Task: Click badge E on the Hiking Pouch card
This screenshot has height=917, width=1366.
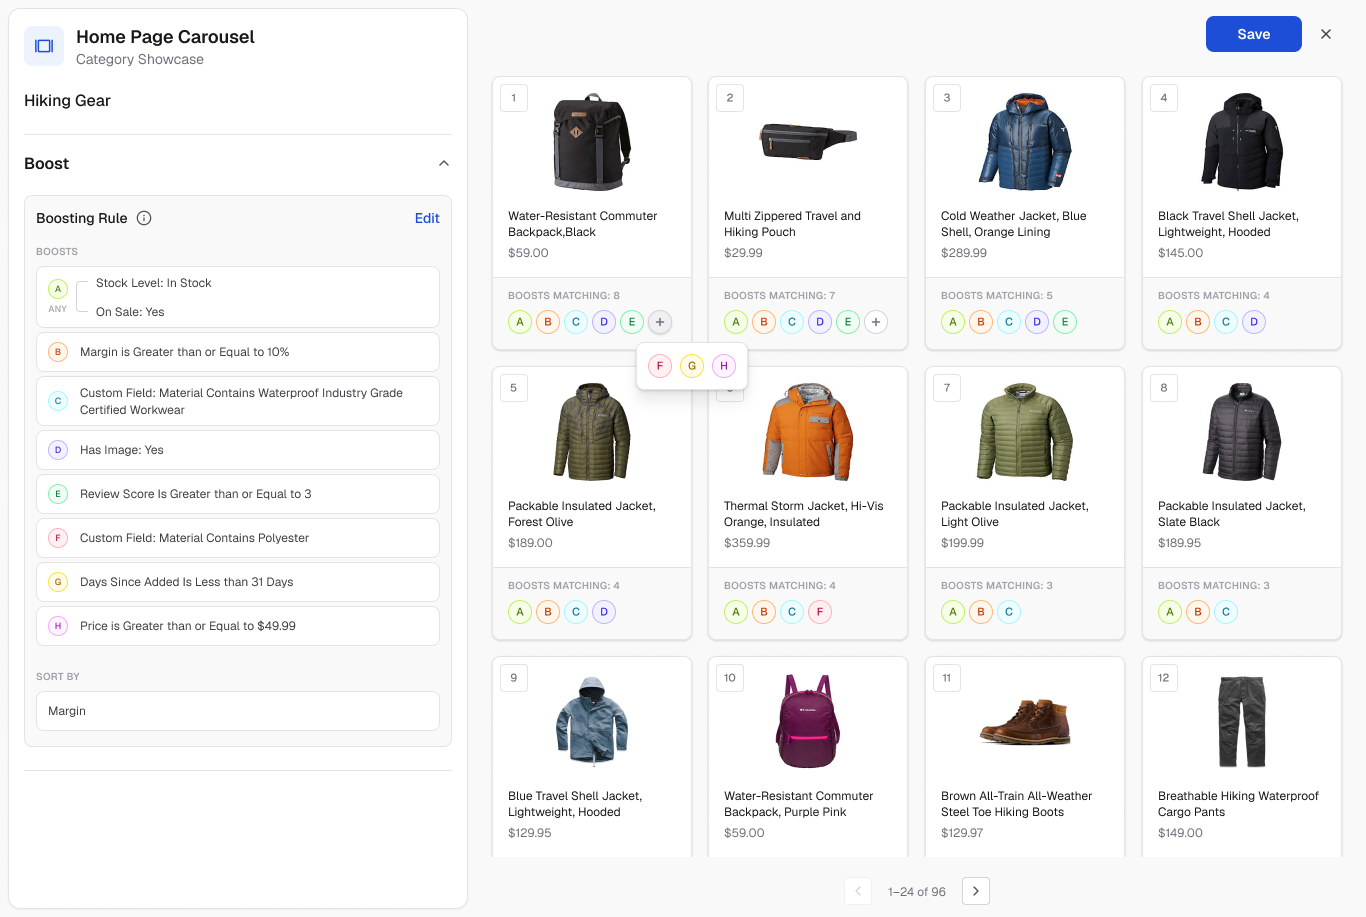Action: (848, 322)
